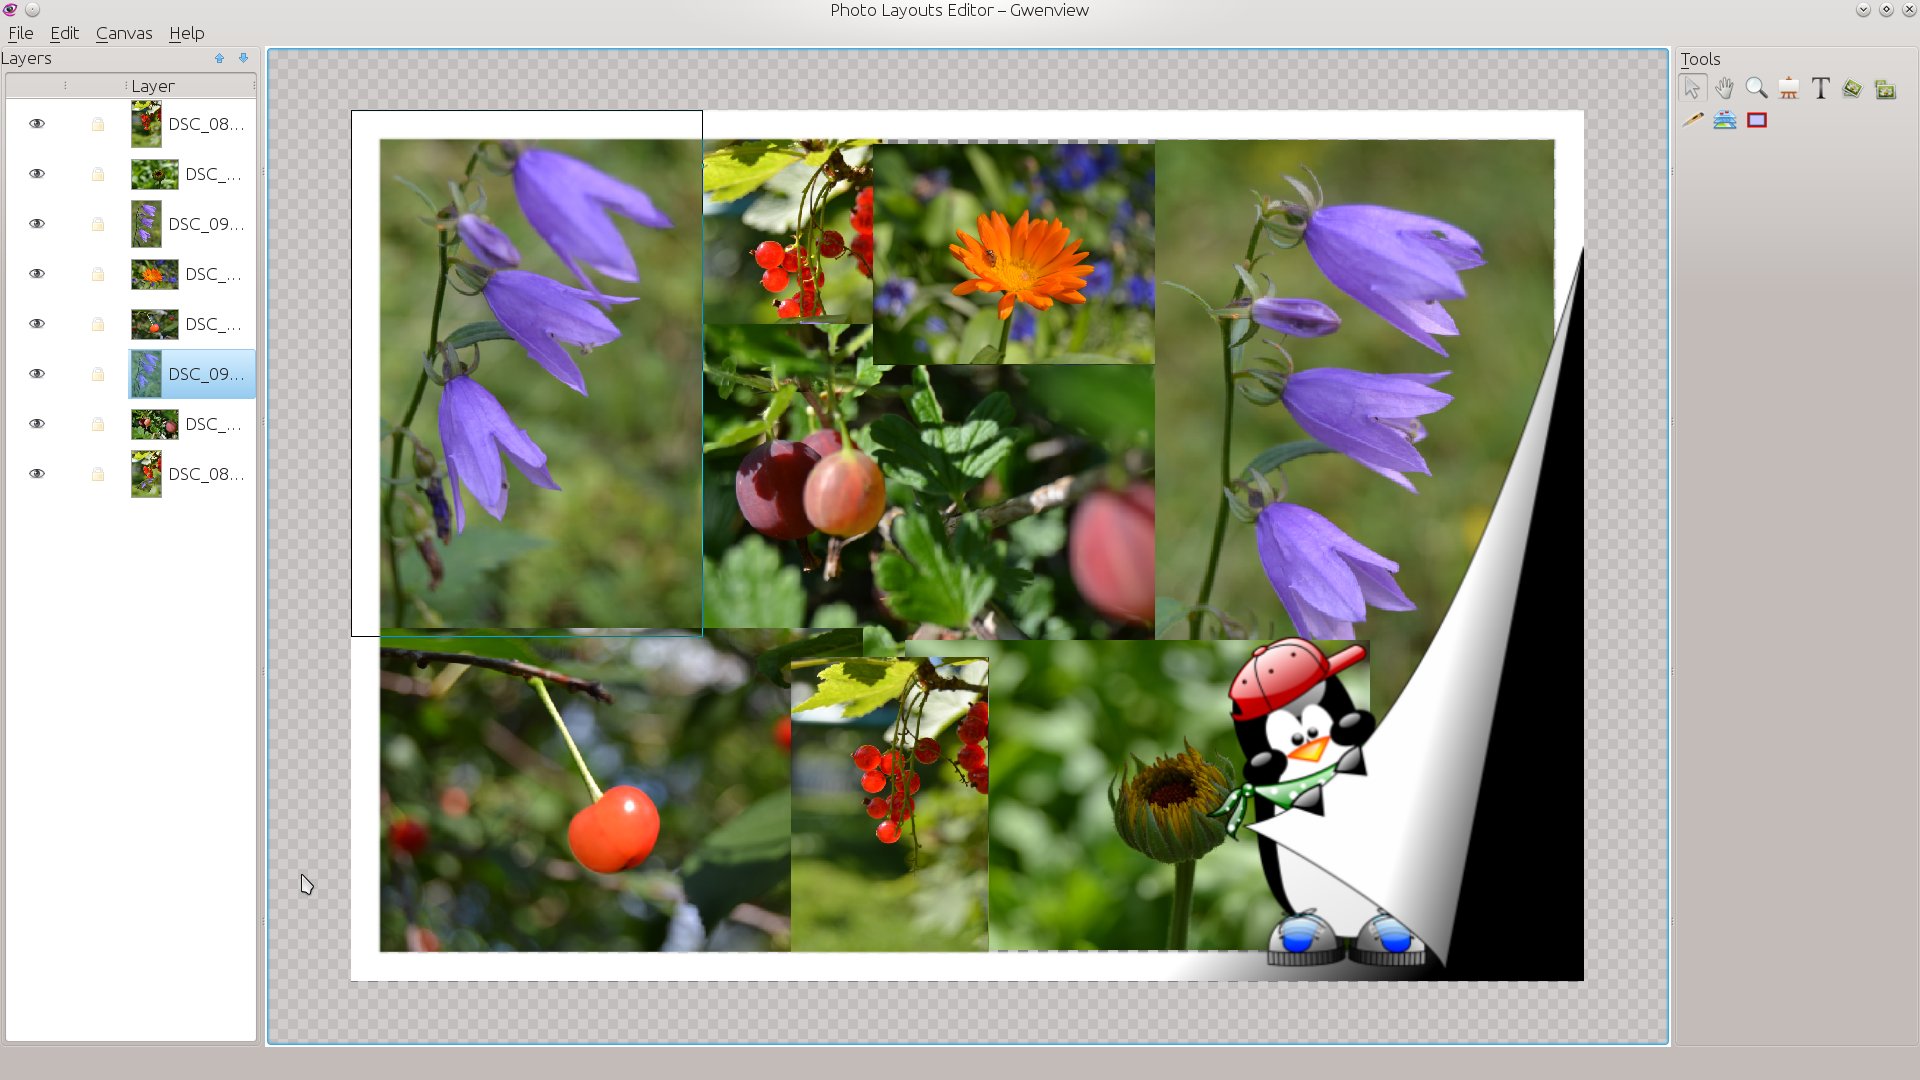Image resolution: width=1920 pixels, height=1080 pixels.
Task: Click the penguin with red cap
Action: [1300, 800]
